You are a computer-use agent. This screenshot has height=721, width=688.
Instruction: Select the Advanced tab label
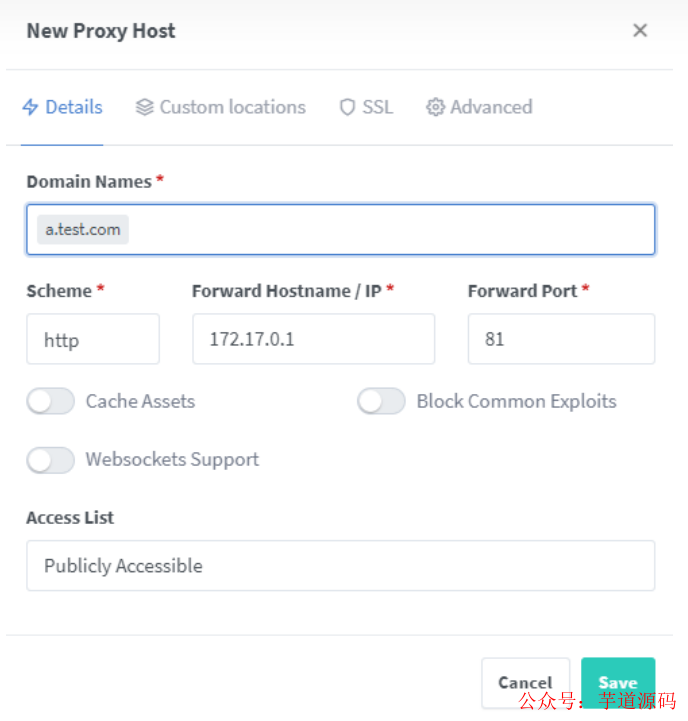[x=491, y=107]
